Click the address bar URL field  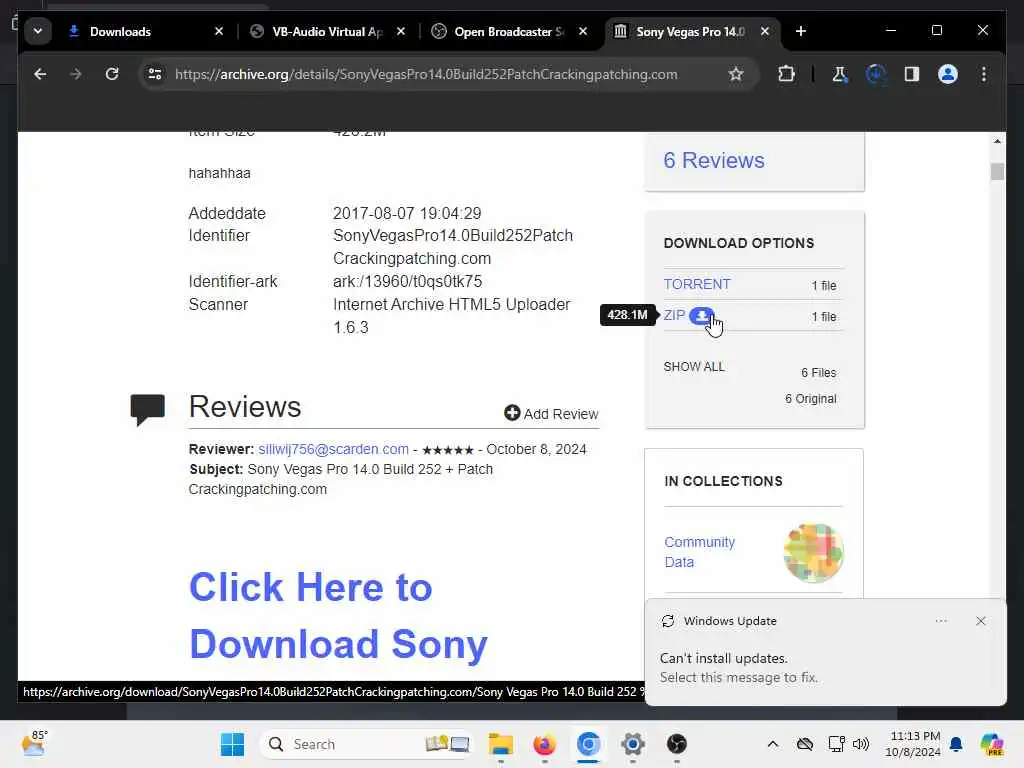click(x=426, y=74)
